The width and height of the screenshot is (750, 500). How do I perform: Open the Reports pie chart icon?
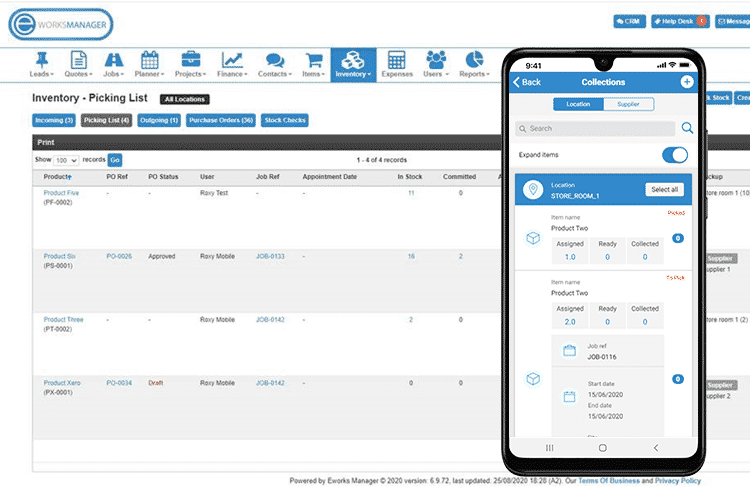click(x=475, y=63)
